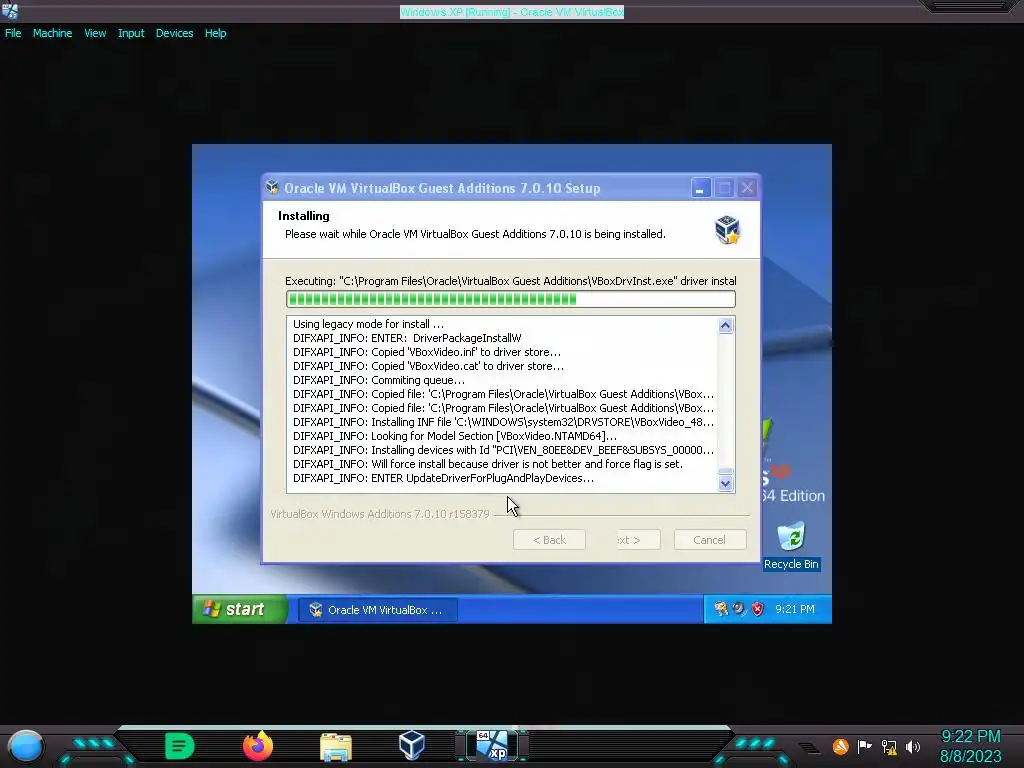This screenshot has width=1024, height=768.
Task: Click the Action Center flag tray icon
Action: 865,746
